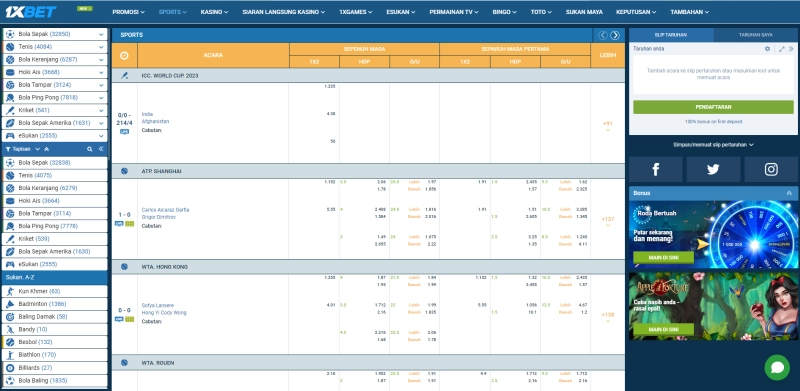The width and height of the screenshot is (800, 391).
Task: Click the live icon under India match score
Action: point(124,132)
